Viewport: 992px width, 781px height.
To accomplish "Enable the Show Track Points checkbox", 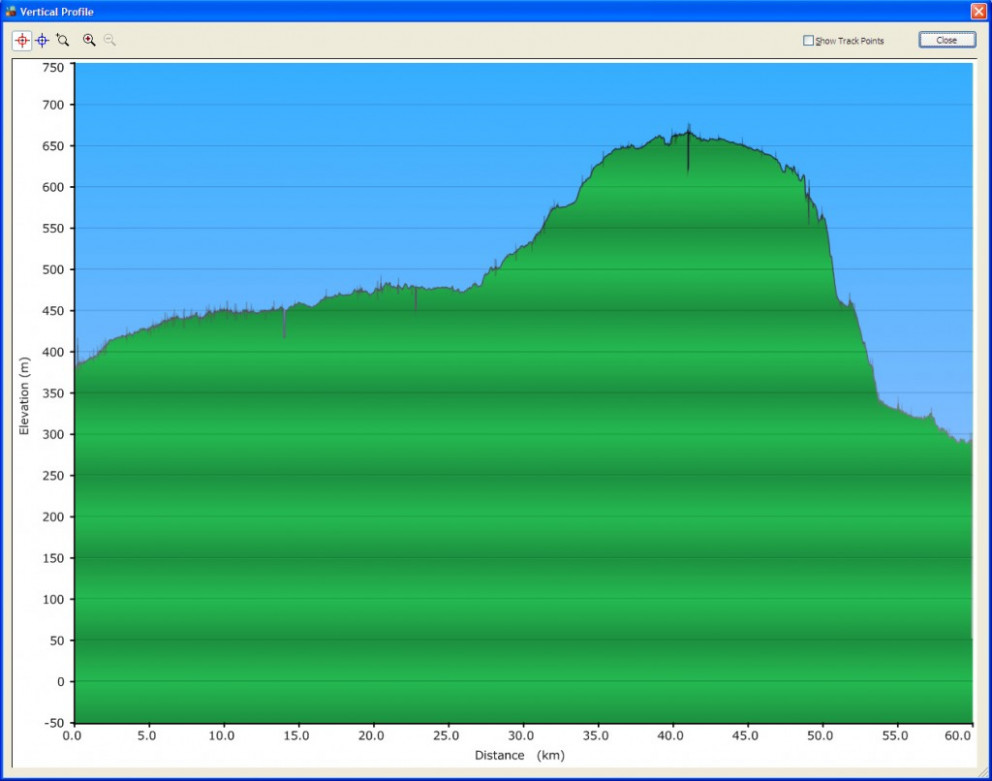I will [809, 41].
